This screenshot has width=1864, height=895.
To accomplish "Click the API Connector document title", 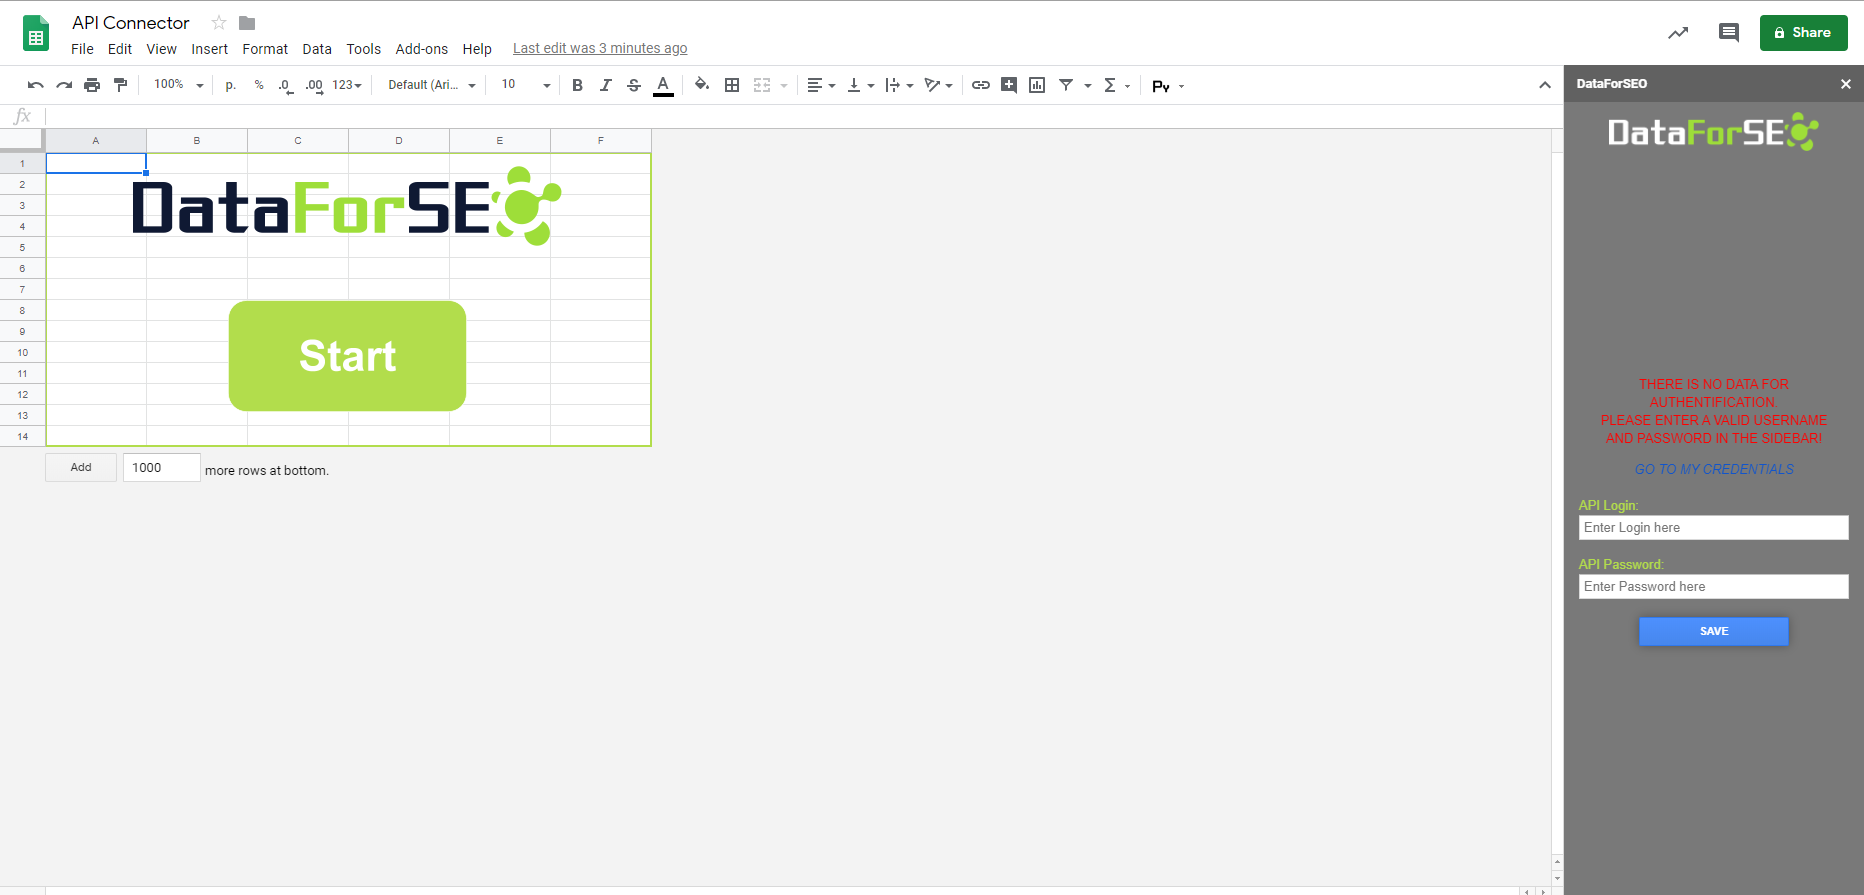I will pos(131,23).
